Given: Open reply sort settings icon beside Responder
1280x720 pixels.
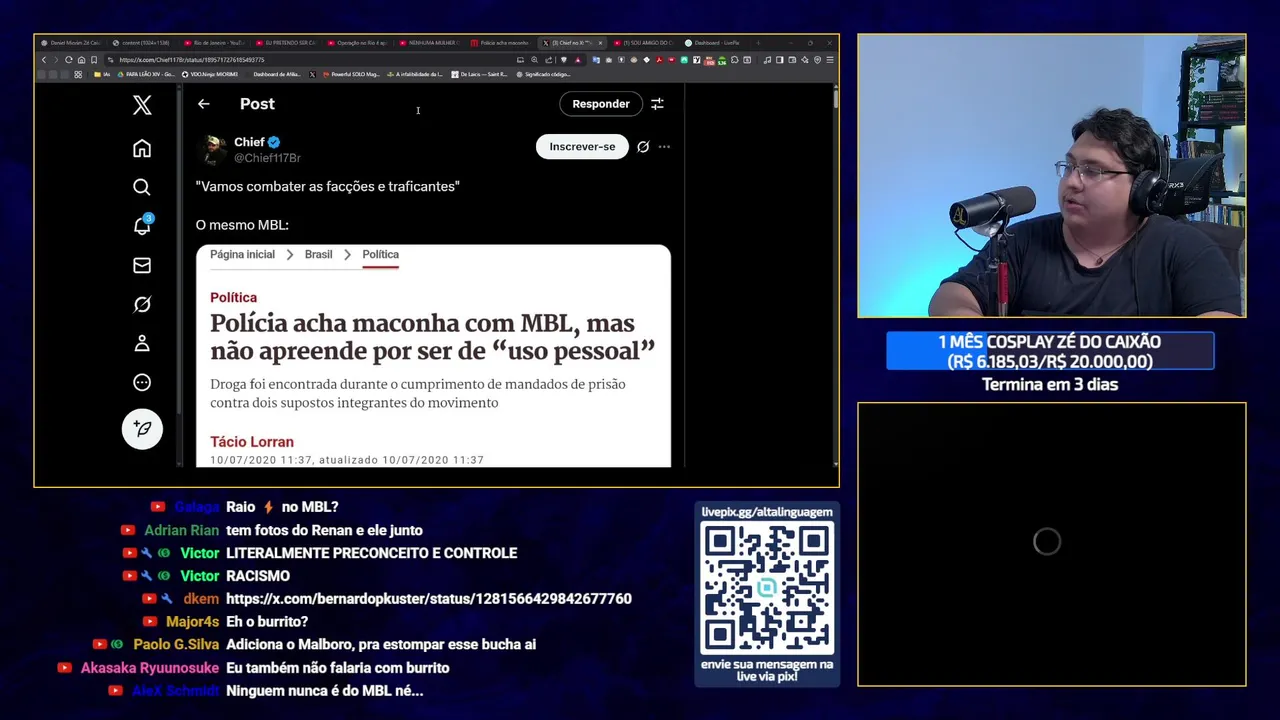Looking at the screenshot, I should pos(657,104).
